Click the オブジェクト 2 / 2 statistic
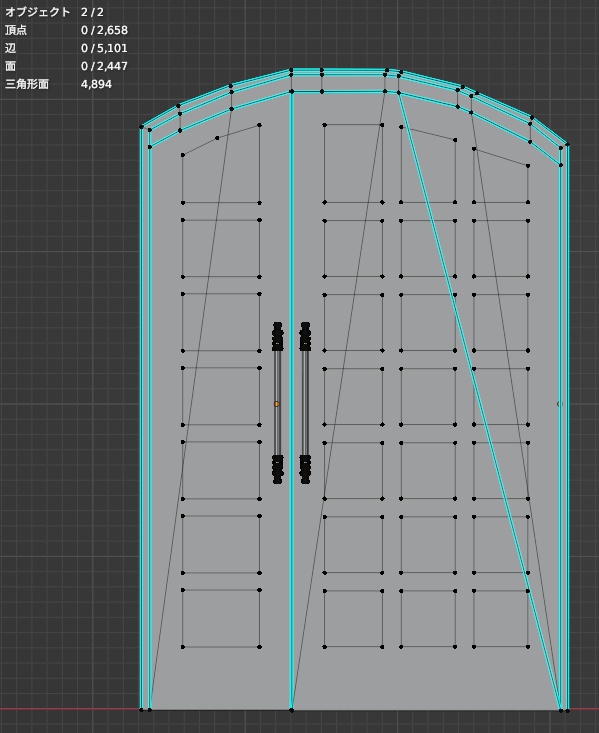This screenshot has height=733, width=599. click(54, 12)
